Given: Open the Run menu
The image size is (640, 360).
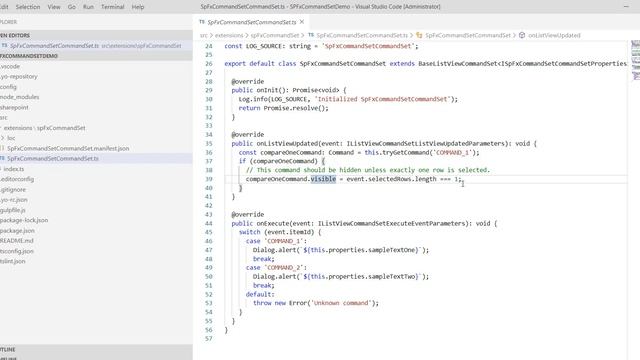Looking at the screenshot, I should pos(88,7).
